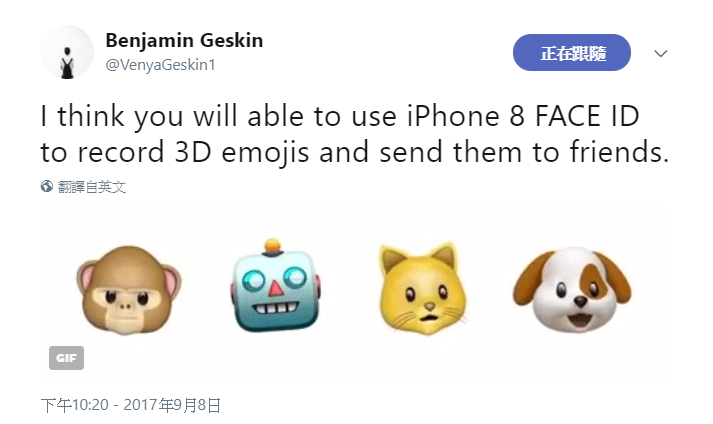The height and width of the screenshot is (424, 713).
Task: Click the date 2017年9月8日
Action: 172,405
